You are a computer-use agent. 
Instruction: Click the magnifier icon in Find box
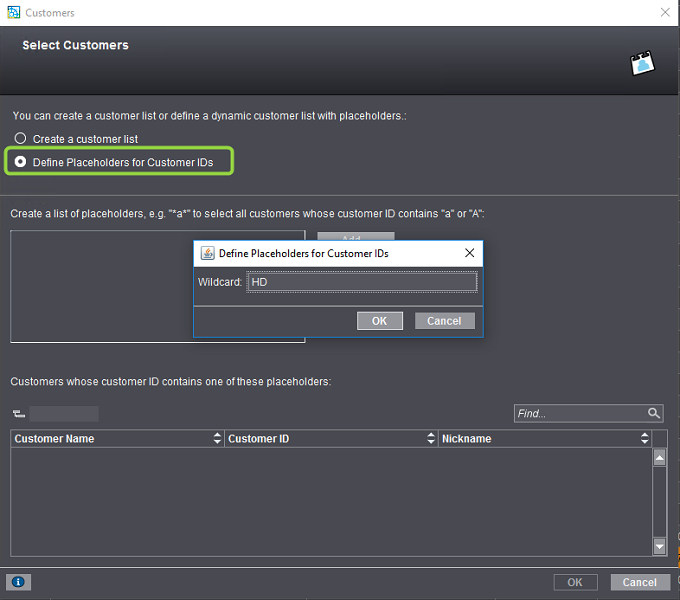(x=654, y=413)
